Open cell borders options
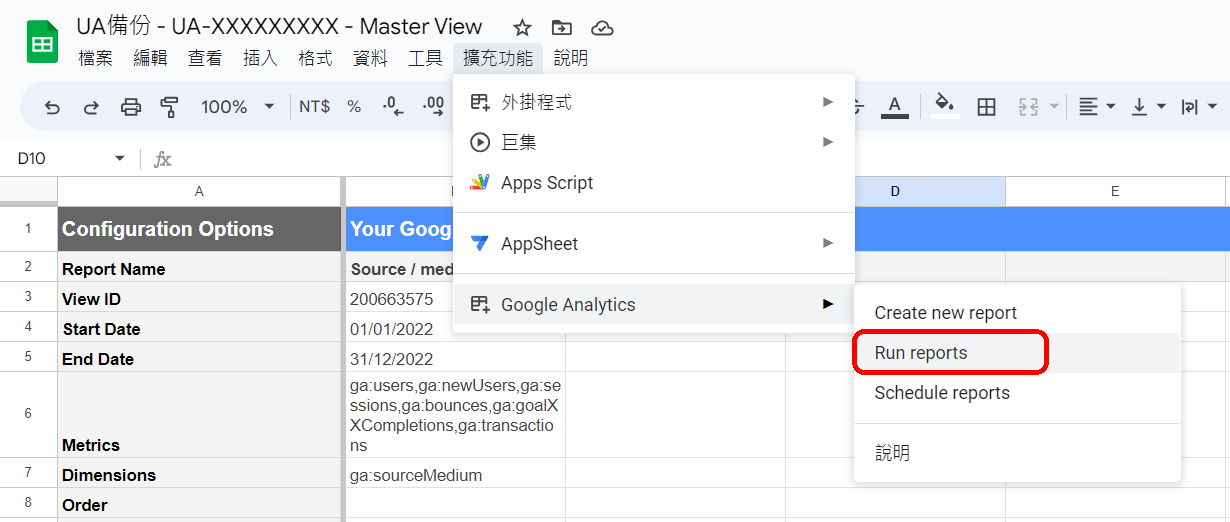 (986, 107)
